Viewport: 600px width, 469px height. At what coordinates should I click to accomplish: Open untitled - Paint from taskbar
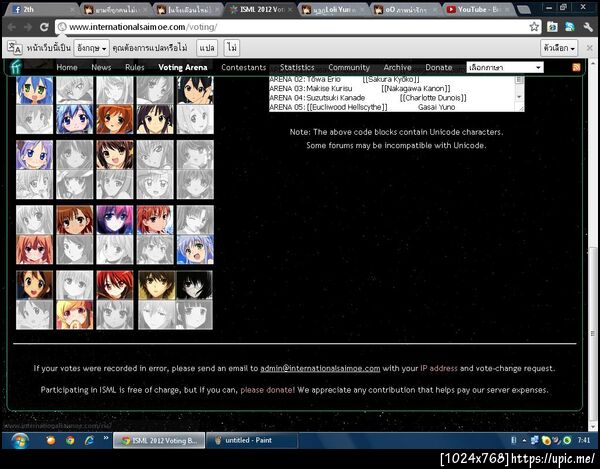click(x=252, y=440)
